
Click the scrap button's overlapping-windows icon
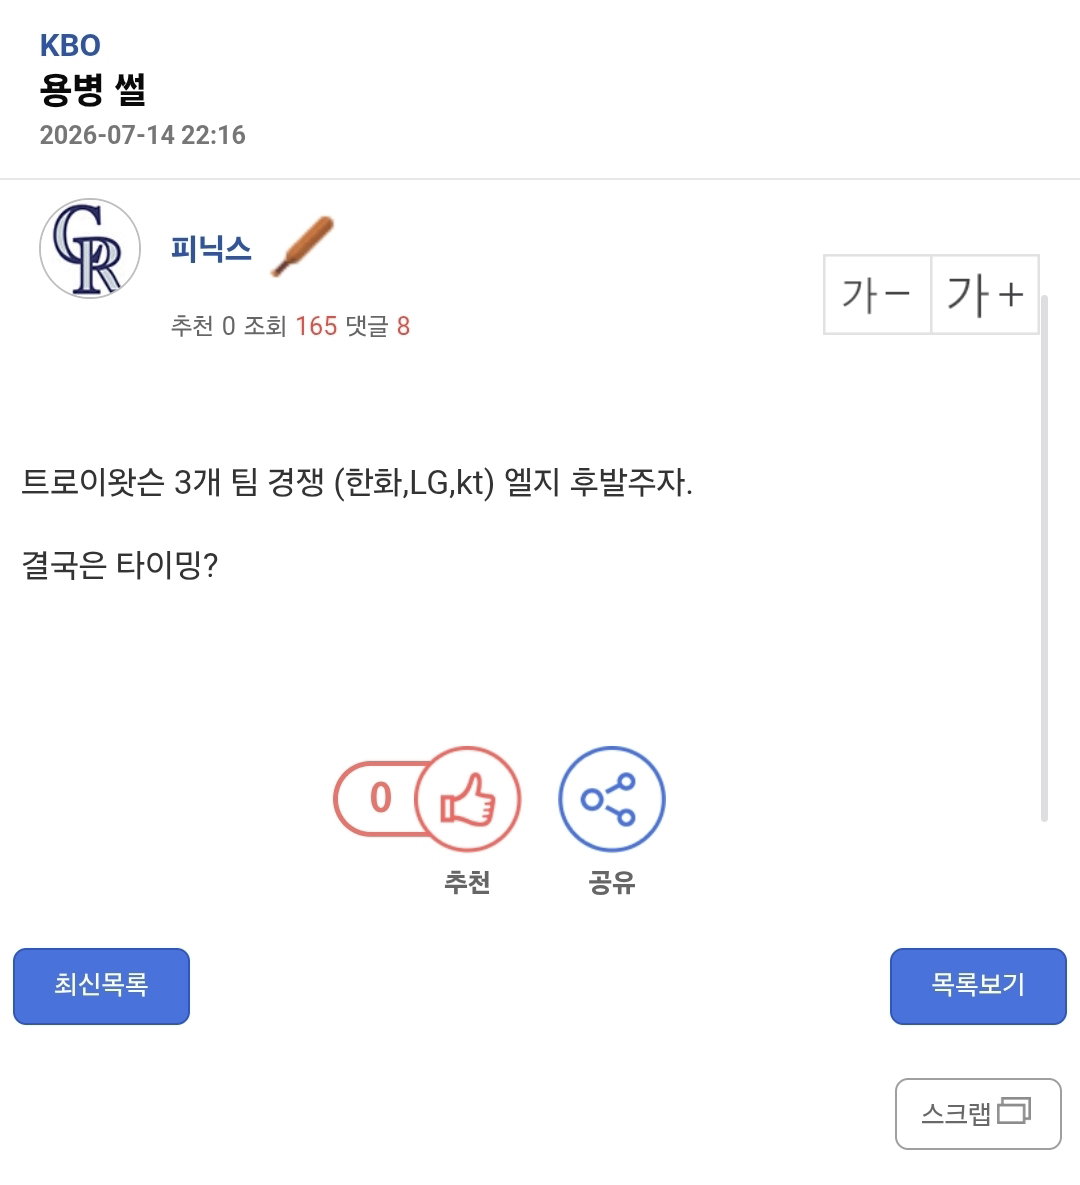tap(1014, 1111)
